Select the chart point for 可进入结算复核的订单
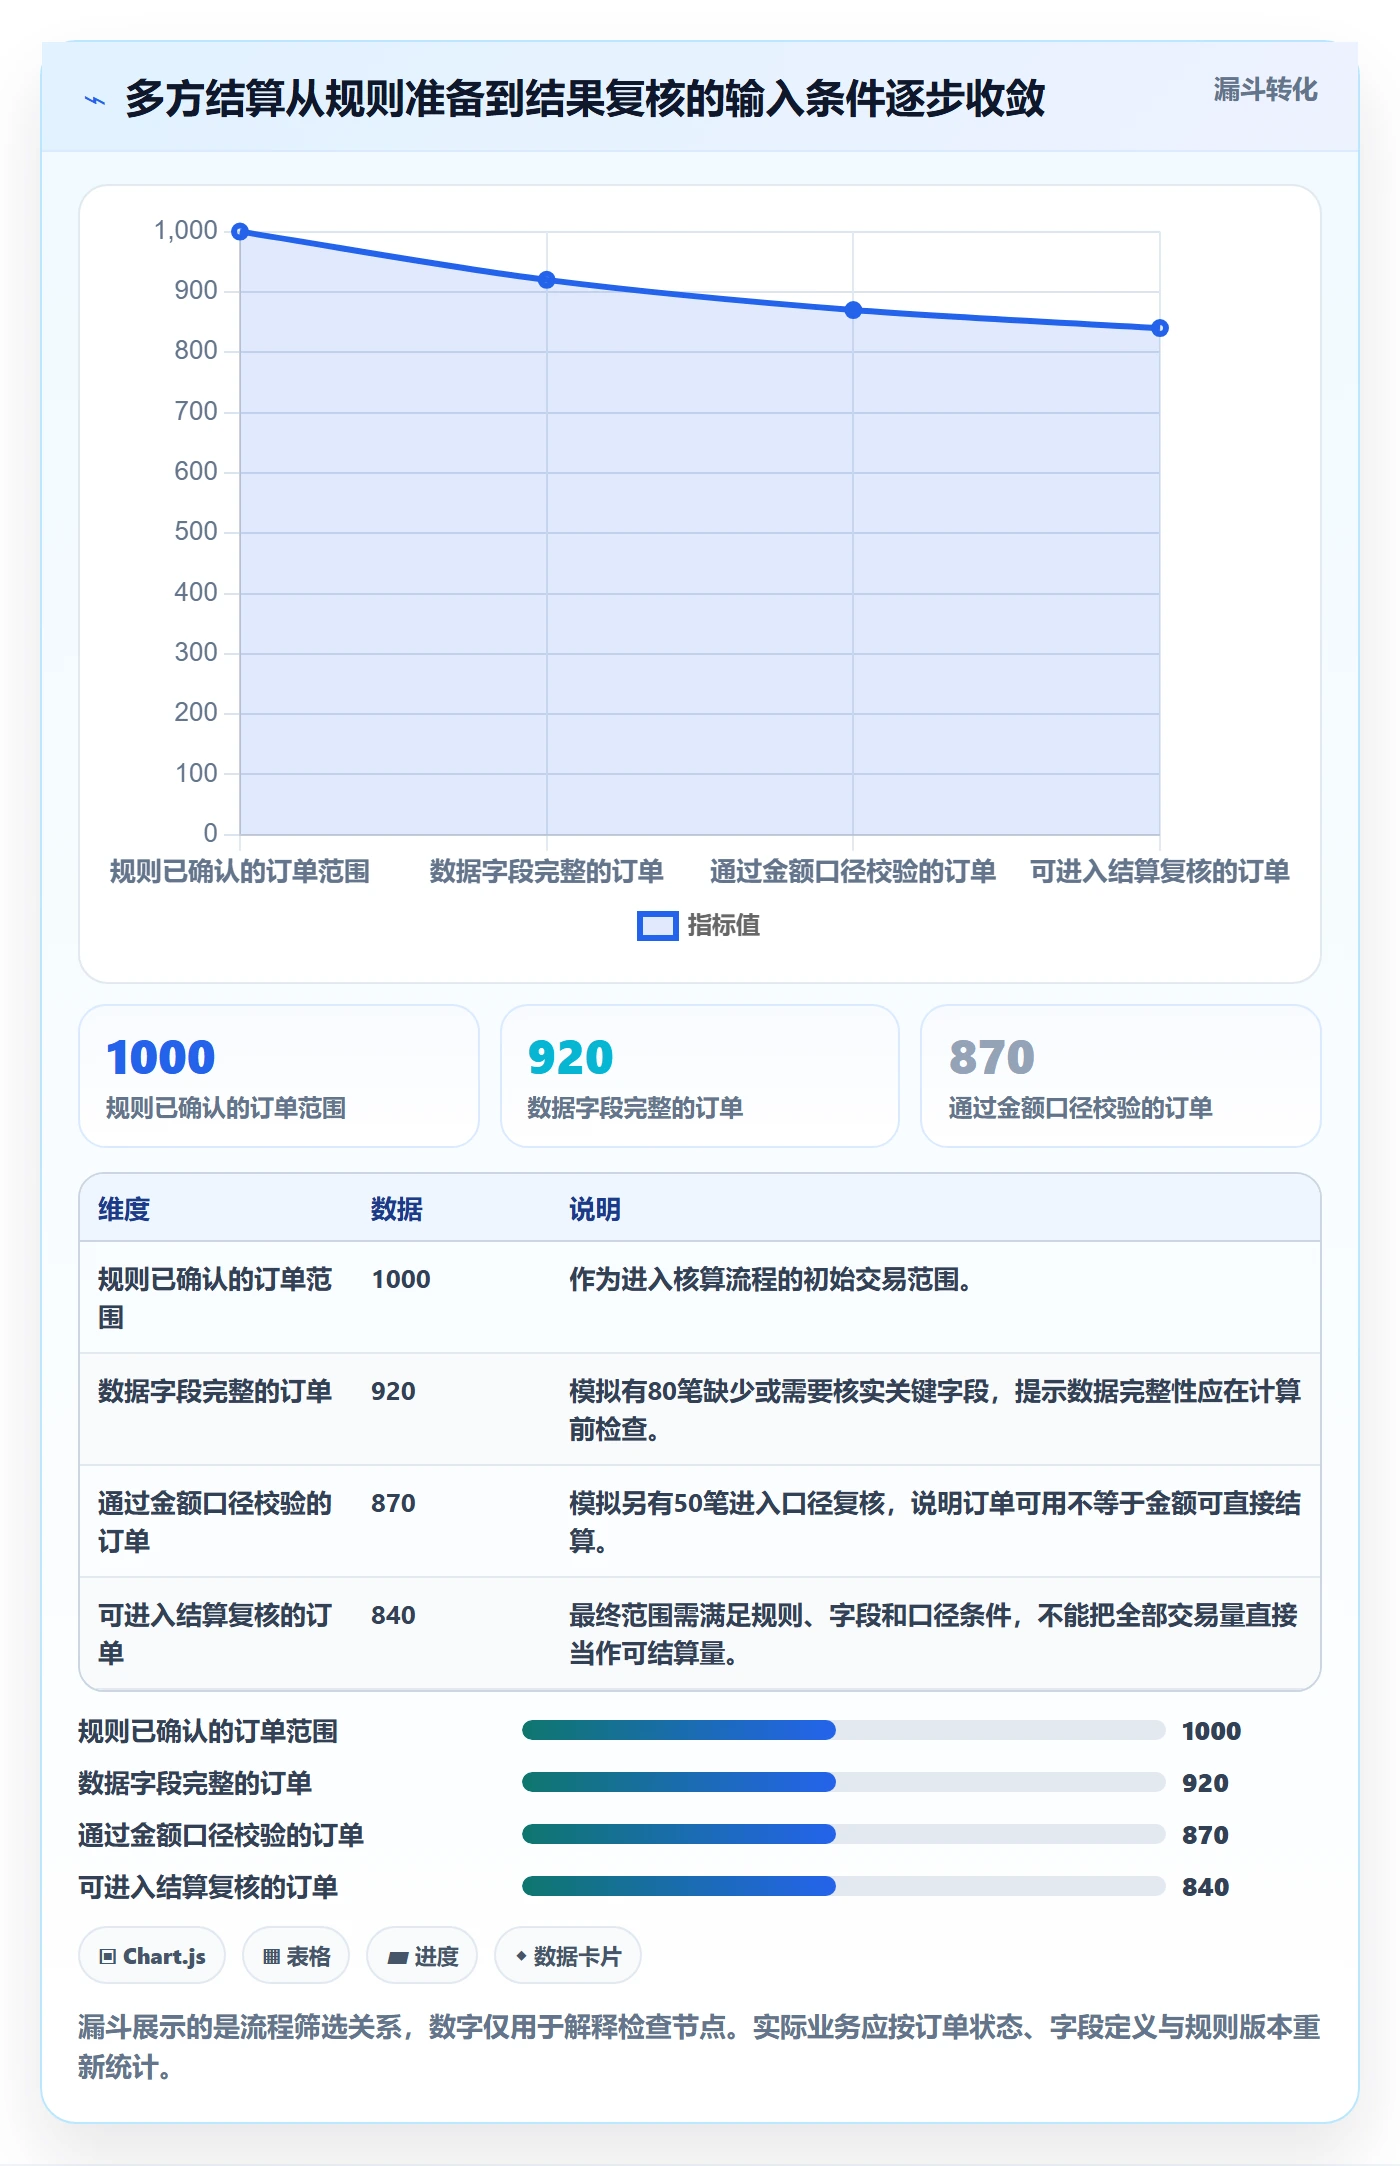Screen dimensions: 1400x2166 pos(1160,328)
